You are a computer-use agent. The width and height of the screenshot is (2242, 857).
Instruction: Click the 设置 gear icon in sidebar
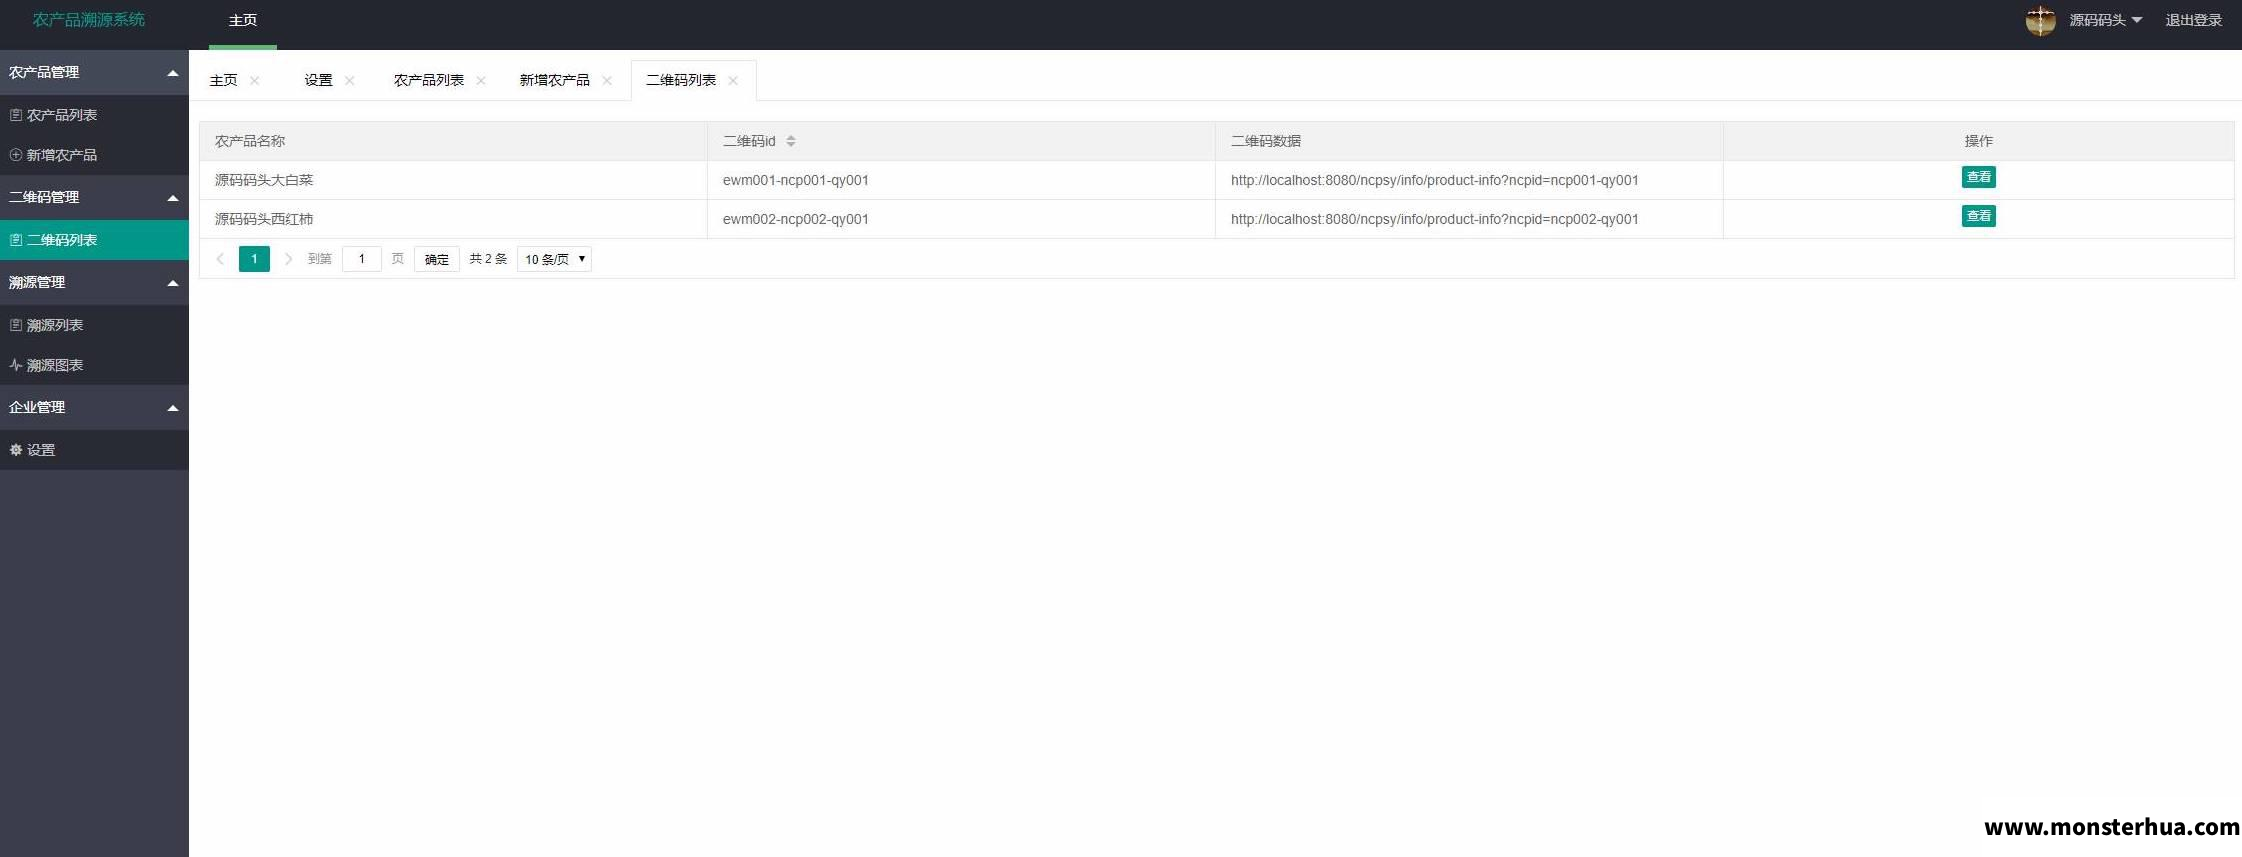click(16, 450)
